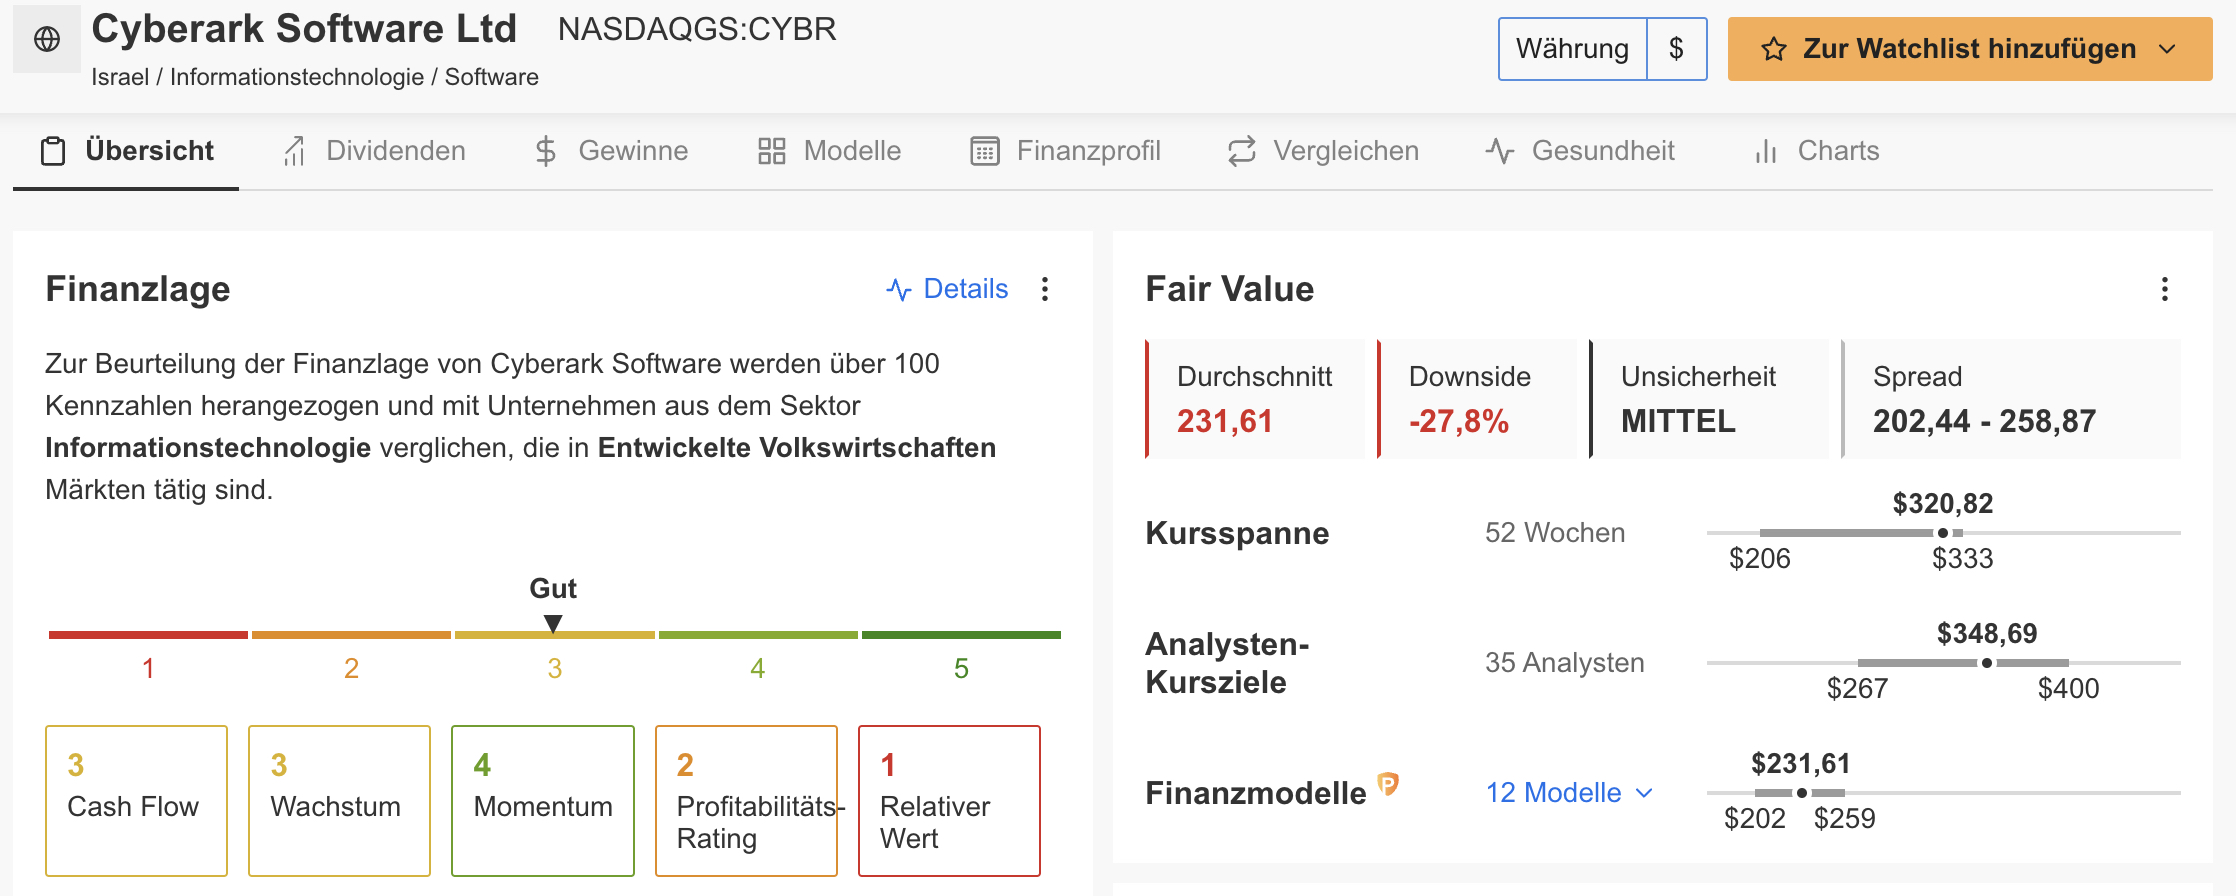The image size is (2236, 896).
Task: Select the Cash Flow score card
Action: pyautogui.click(x=137, y=801)
